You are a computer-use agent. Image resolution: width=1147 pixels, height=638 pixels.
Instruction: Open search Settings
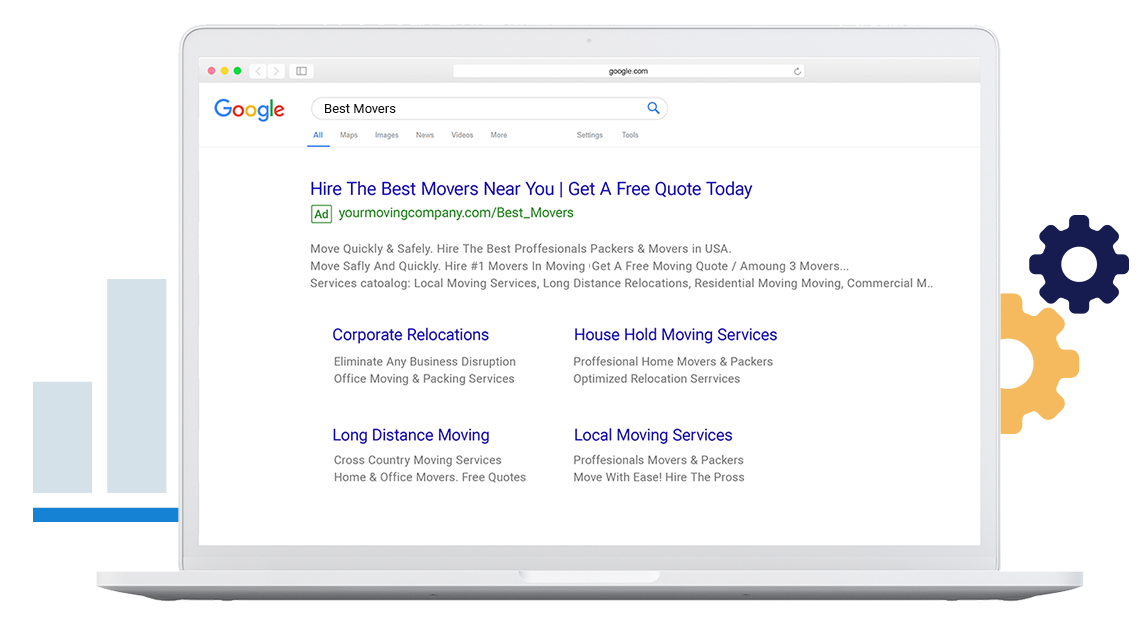(590, 135)
